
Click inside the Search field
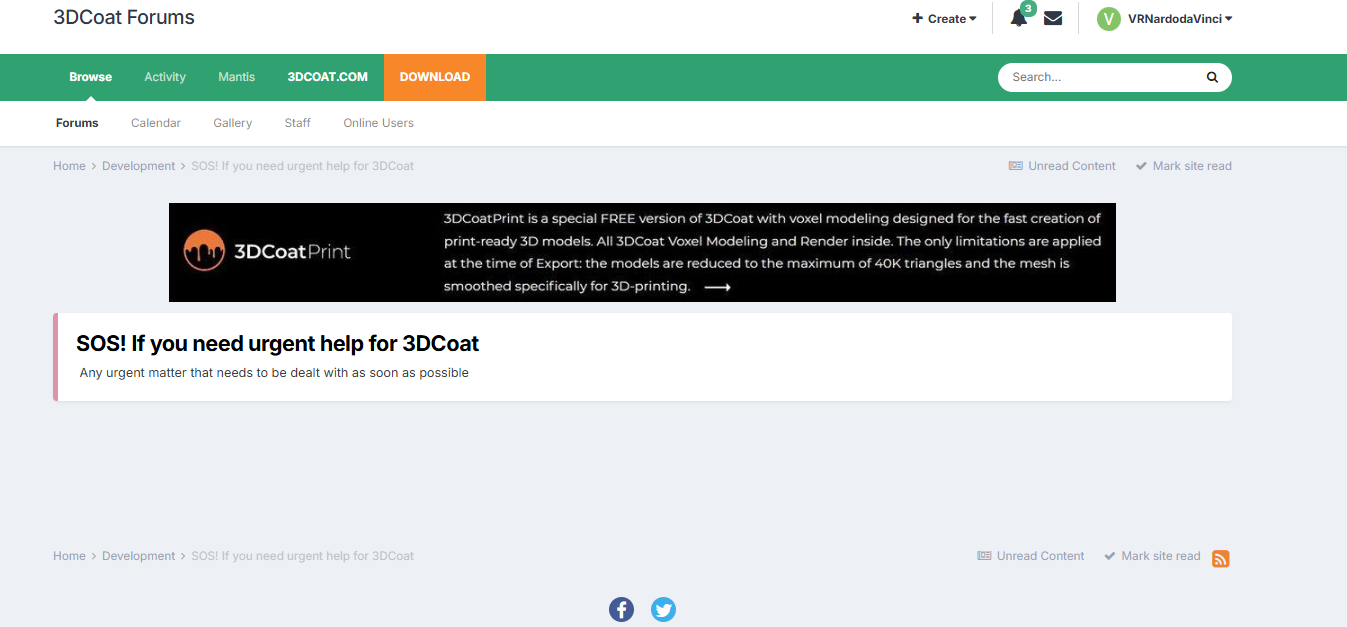click(x=1100, y=77)
